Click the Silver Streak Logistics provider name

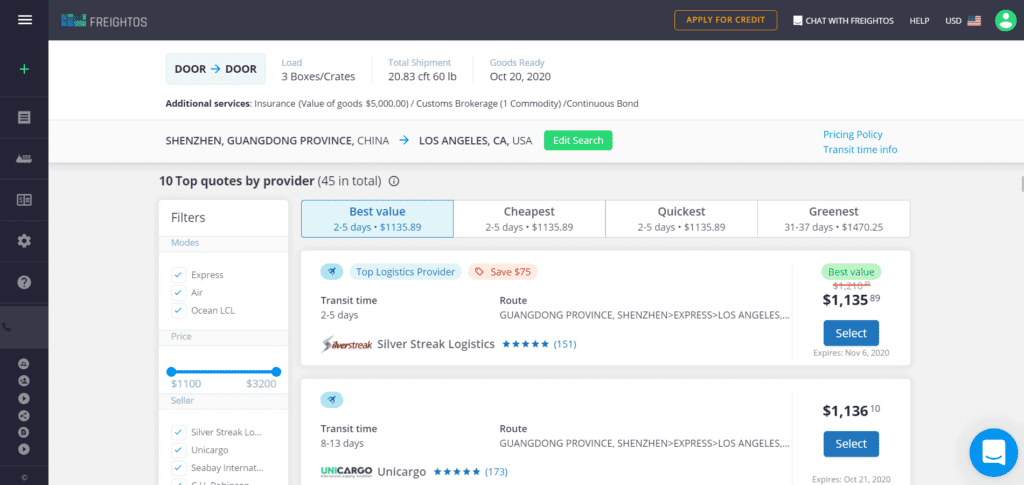click(436, 344)
